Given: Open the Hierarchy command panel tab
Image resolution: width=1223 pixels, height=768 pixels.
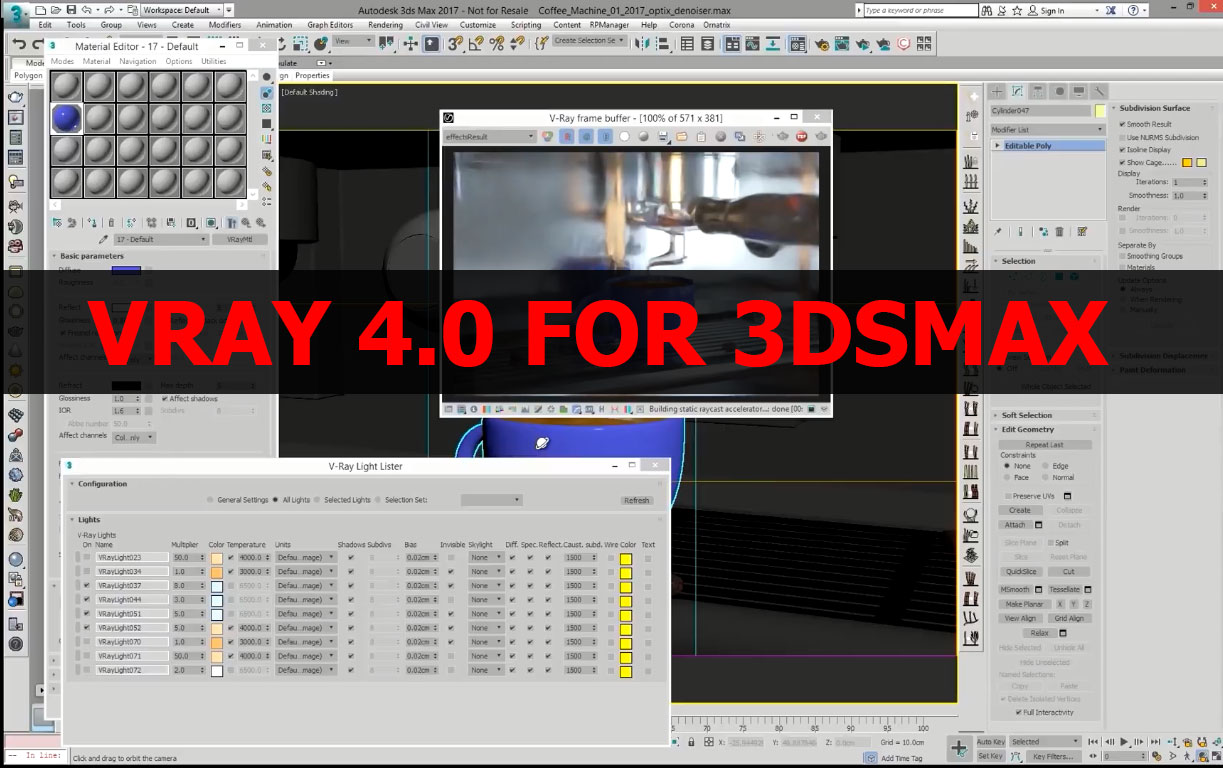Looking at the screenshot, I should 1038,91.
